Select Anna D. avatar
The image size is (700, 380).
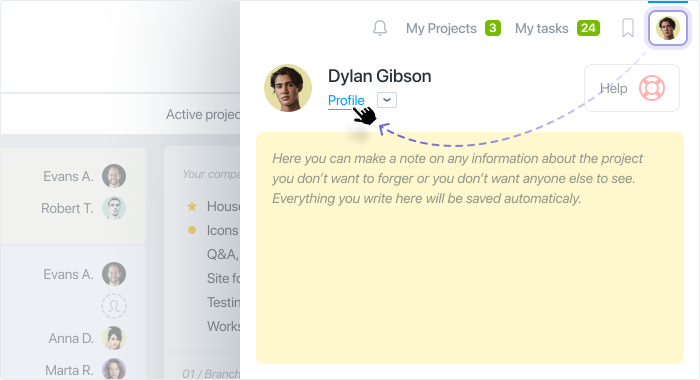[114, 338]
